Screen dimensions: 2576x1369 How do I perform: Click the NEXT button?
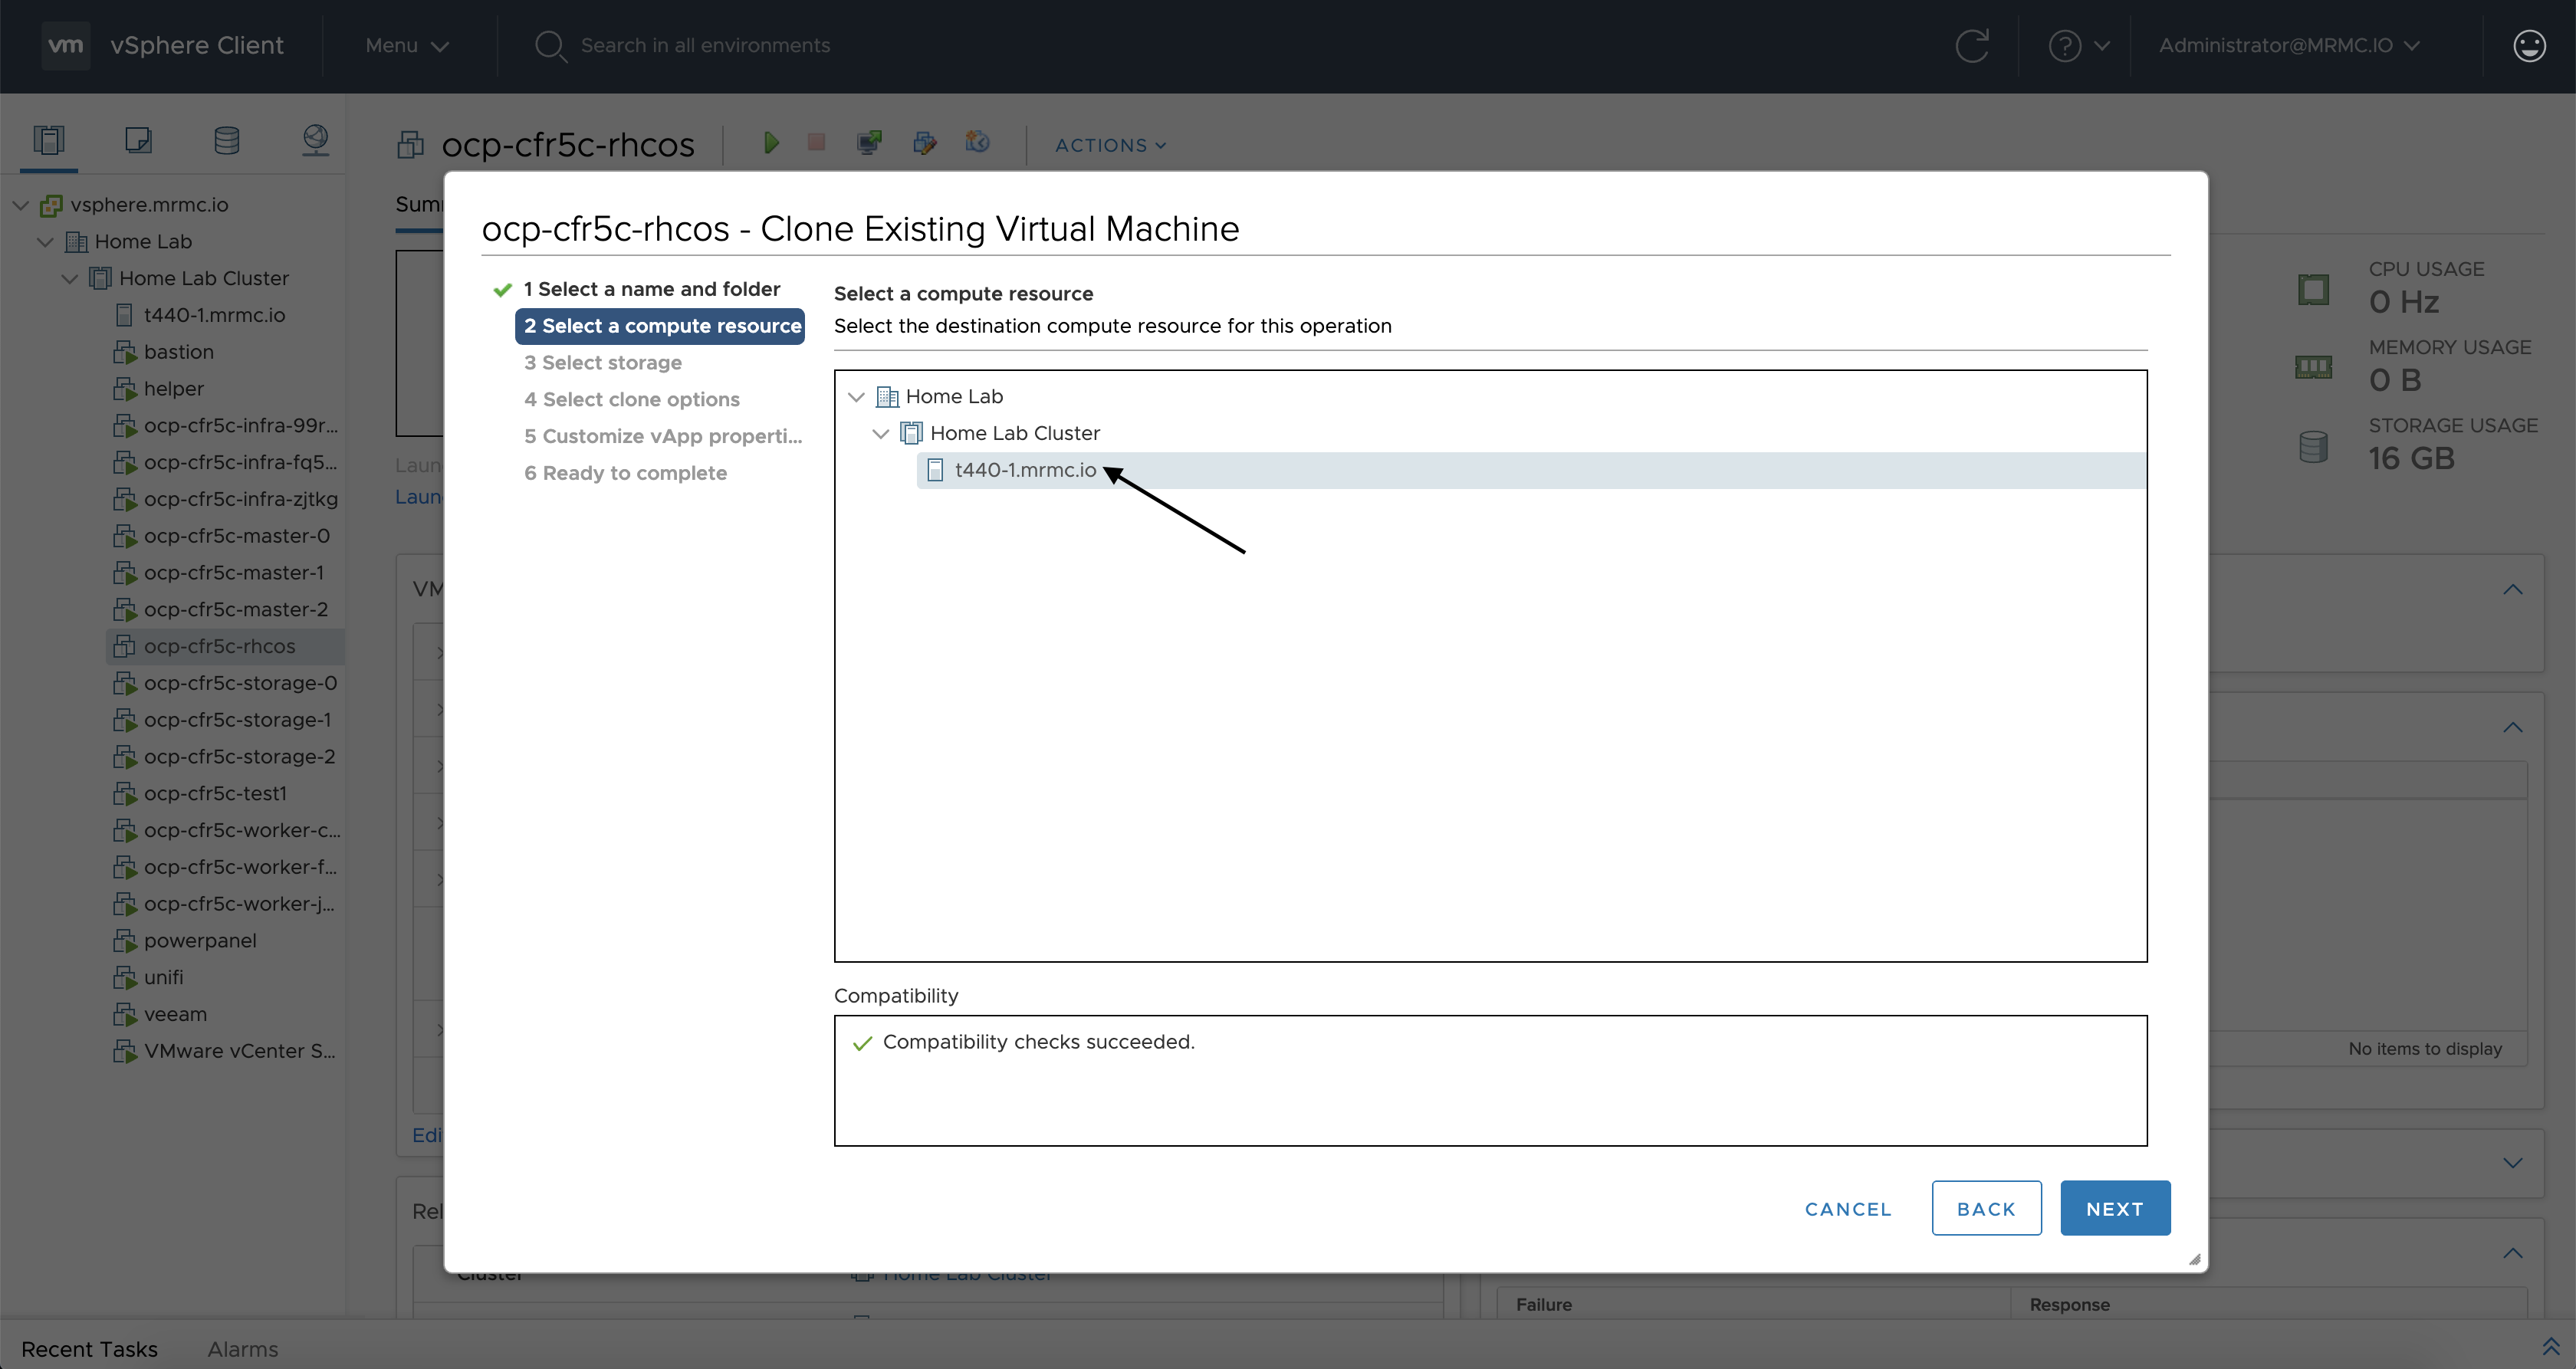point(2114,1208)
